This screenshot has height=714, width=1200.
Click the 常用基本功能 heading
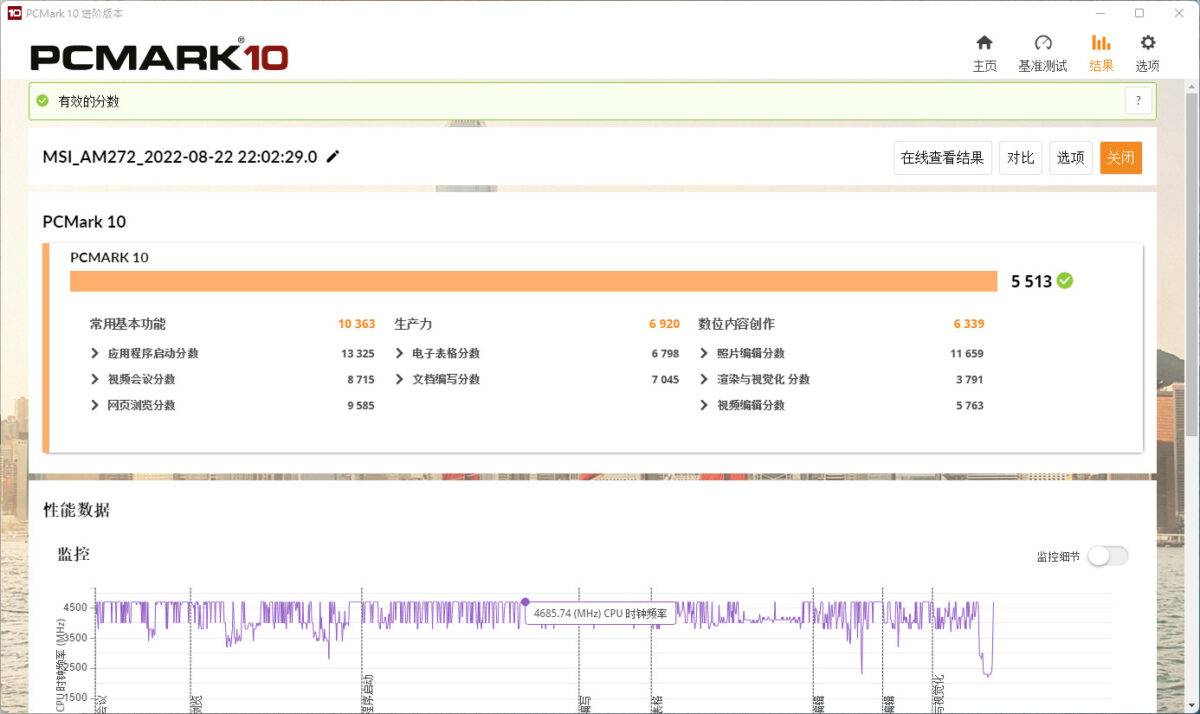pos(128,324)
